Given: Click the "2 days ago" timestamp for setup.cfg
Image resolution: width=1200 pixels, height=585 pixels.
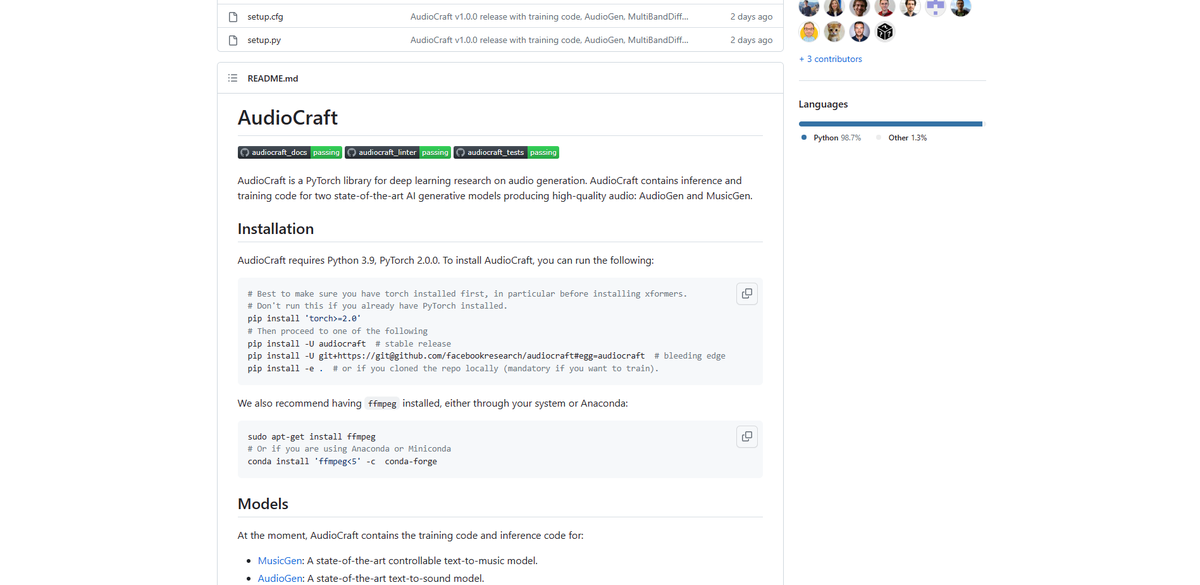Looking at the screenshot, I should tap(751, 17).
